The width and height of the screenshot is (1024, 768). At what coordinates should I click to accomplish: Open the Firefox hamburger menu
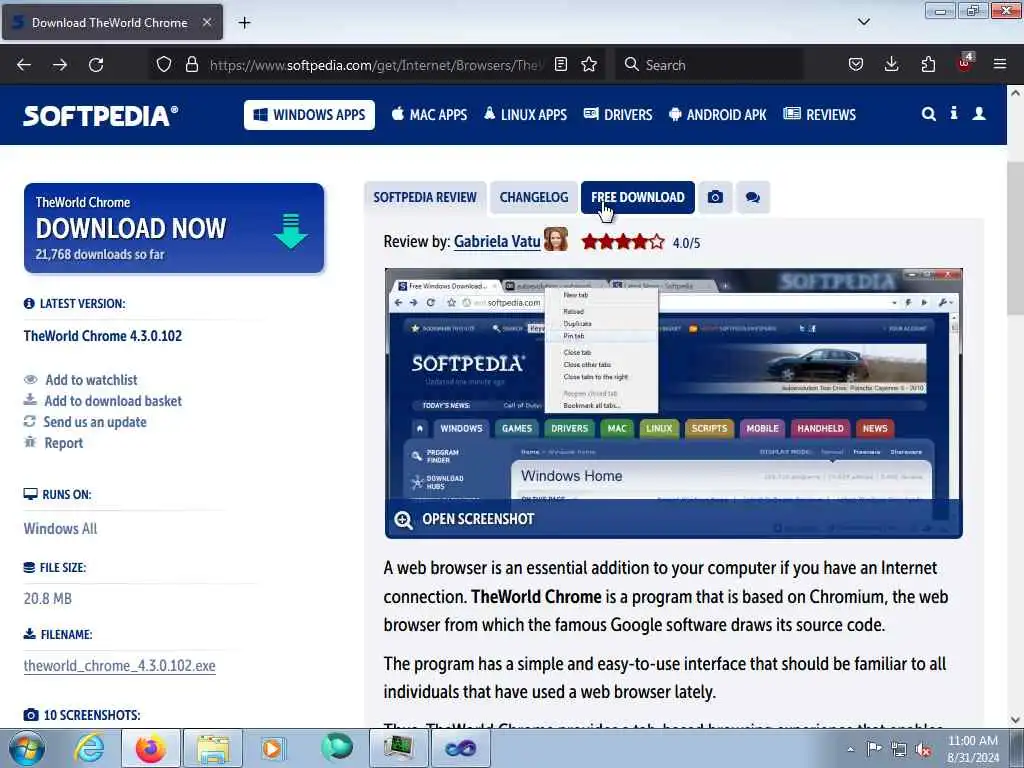click(1000, 65)
